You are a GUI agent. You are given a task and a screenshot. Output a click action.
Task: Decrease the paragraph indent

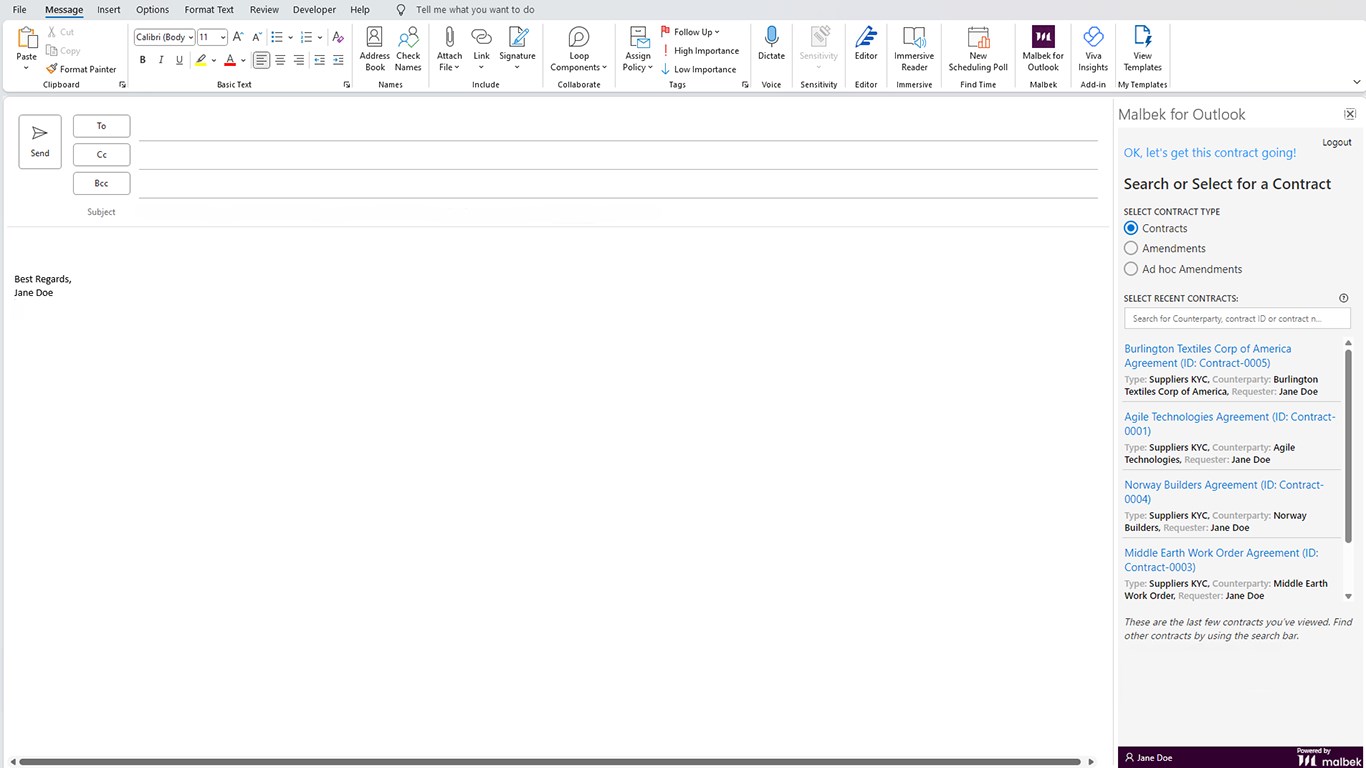click(x=319, y=60)
